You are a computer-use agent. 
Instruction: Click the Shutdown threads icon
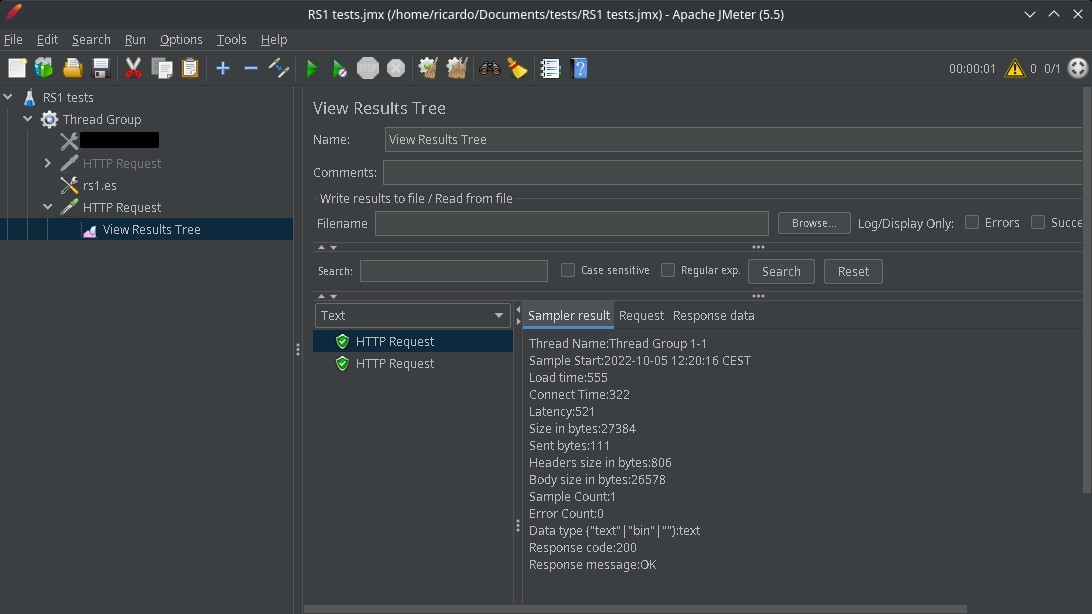(x=396, y=68)
